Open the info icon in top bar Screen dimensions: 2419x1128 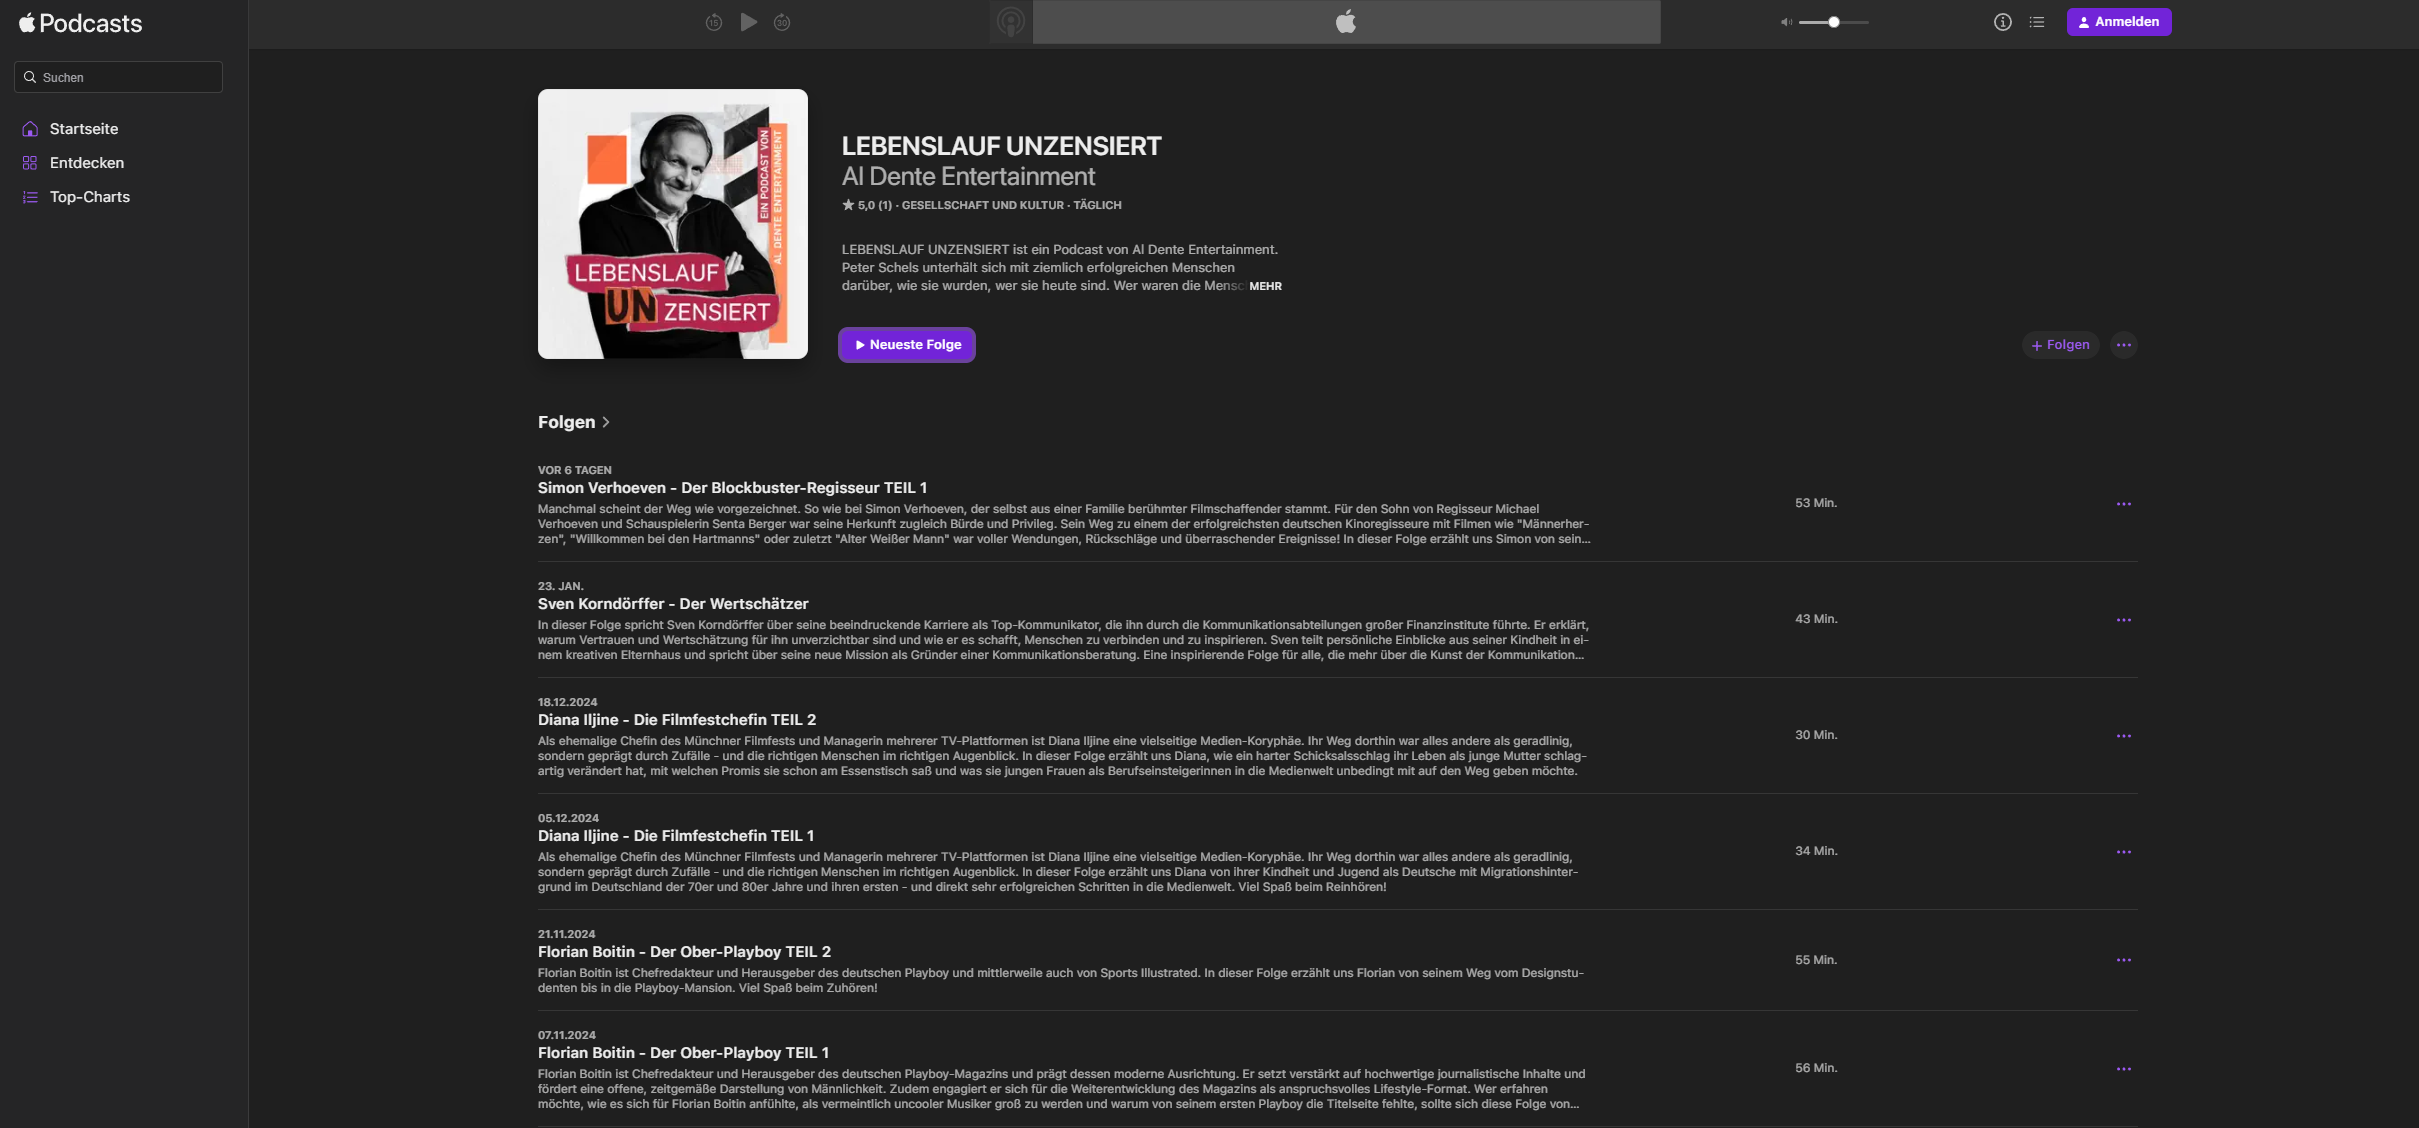(x=2002, y=22)
